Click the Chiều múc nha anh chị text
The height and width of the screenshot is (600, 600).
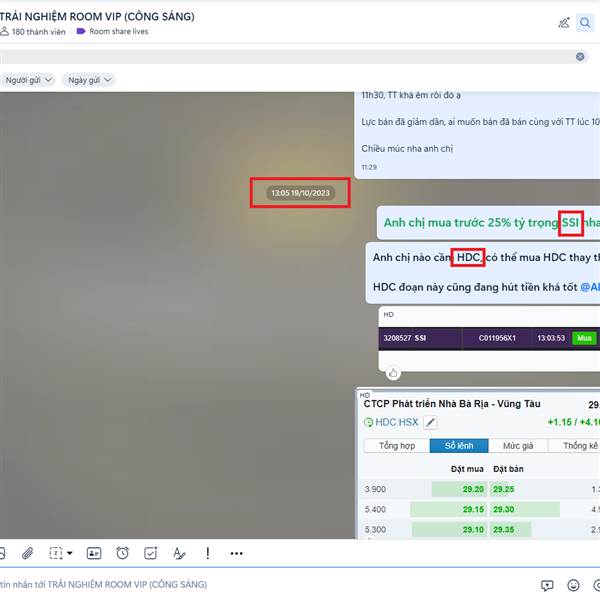coord(407,148)
